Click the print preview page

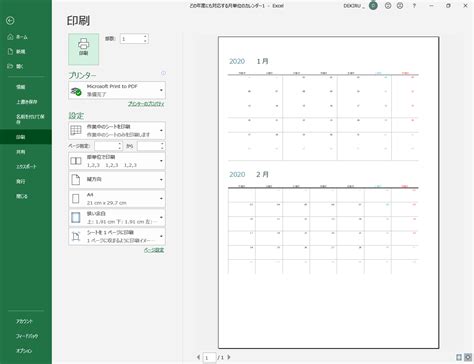pyautogui.click(x=328, y=192)
